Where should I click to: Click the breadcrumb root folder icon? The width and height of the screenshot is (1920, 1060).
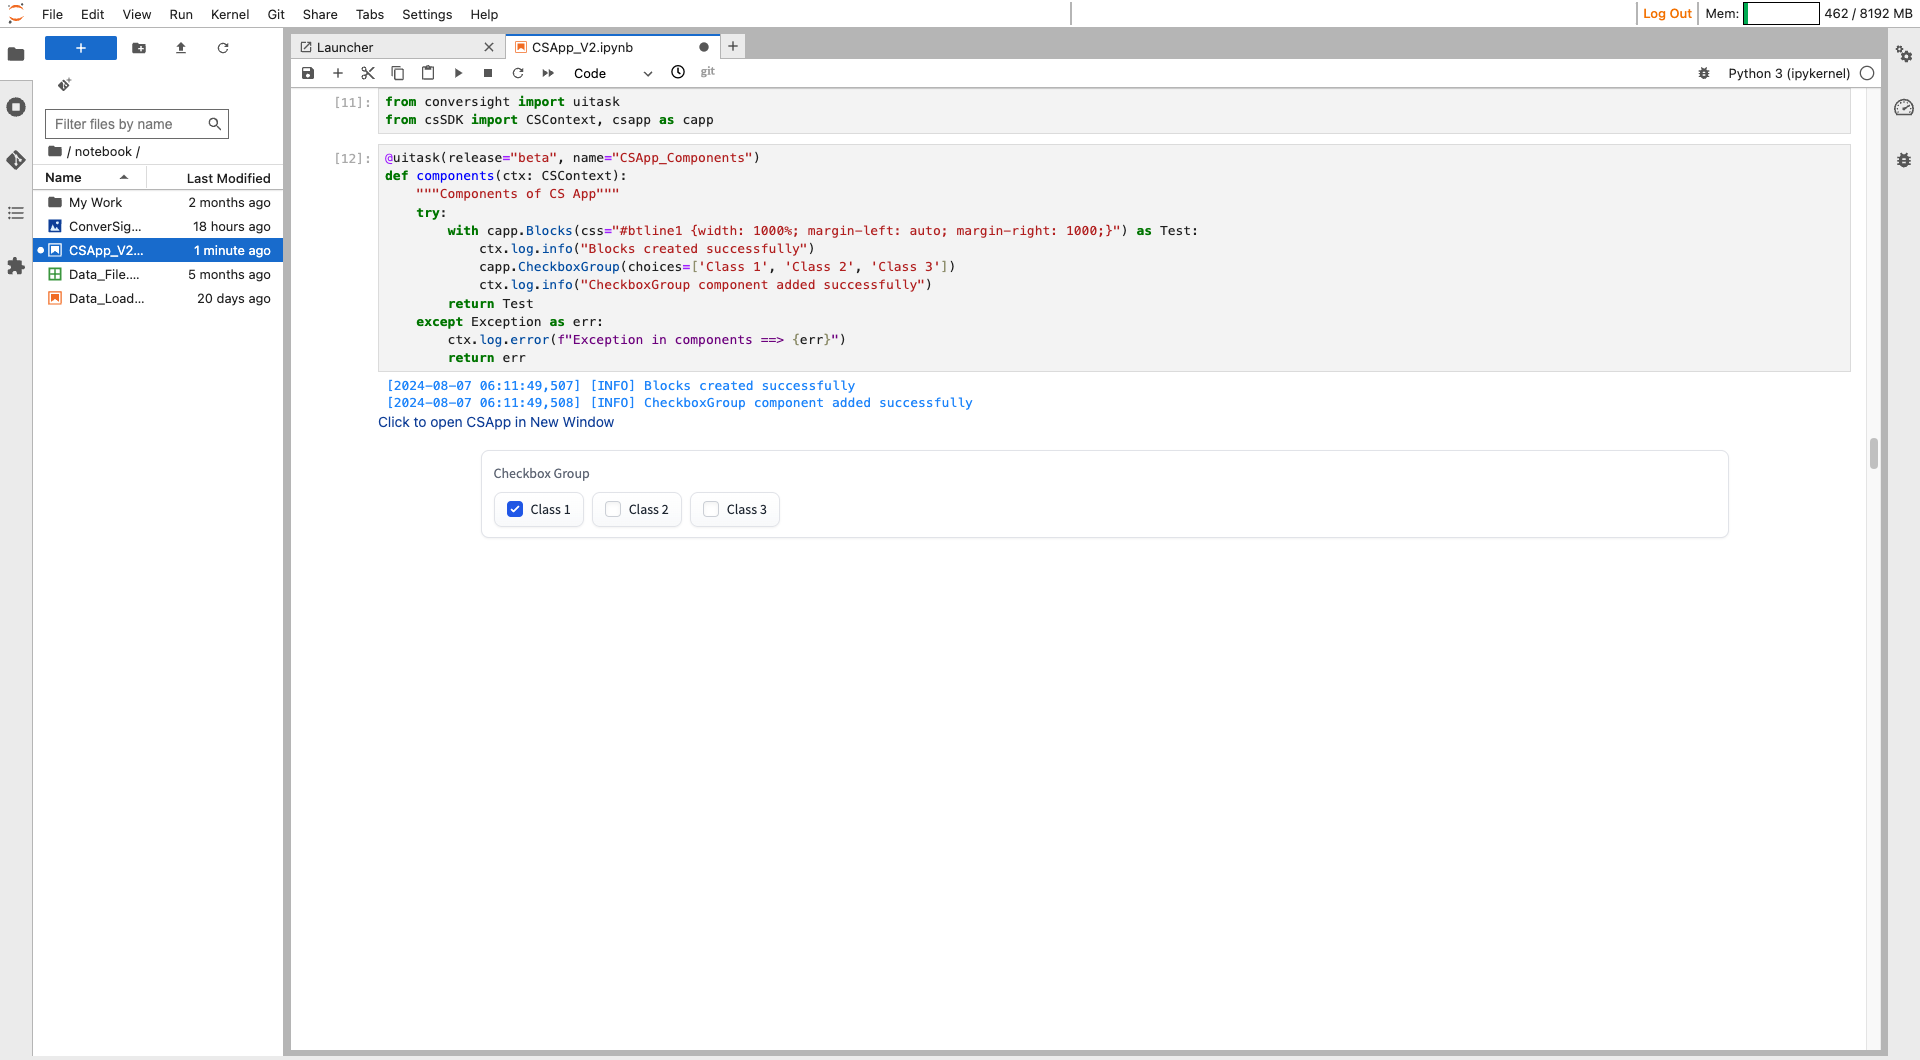click(x=55, y=152)
